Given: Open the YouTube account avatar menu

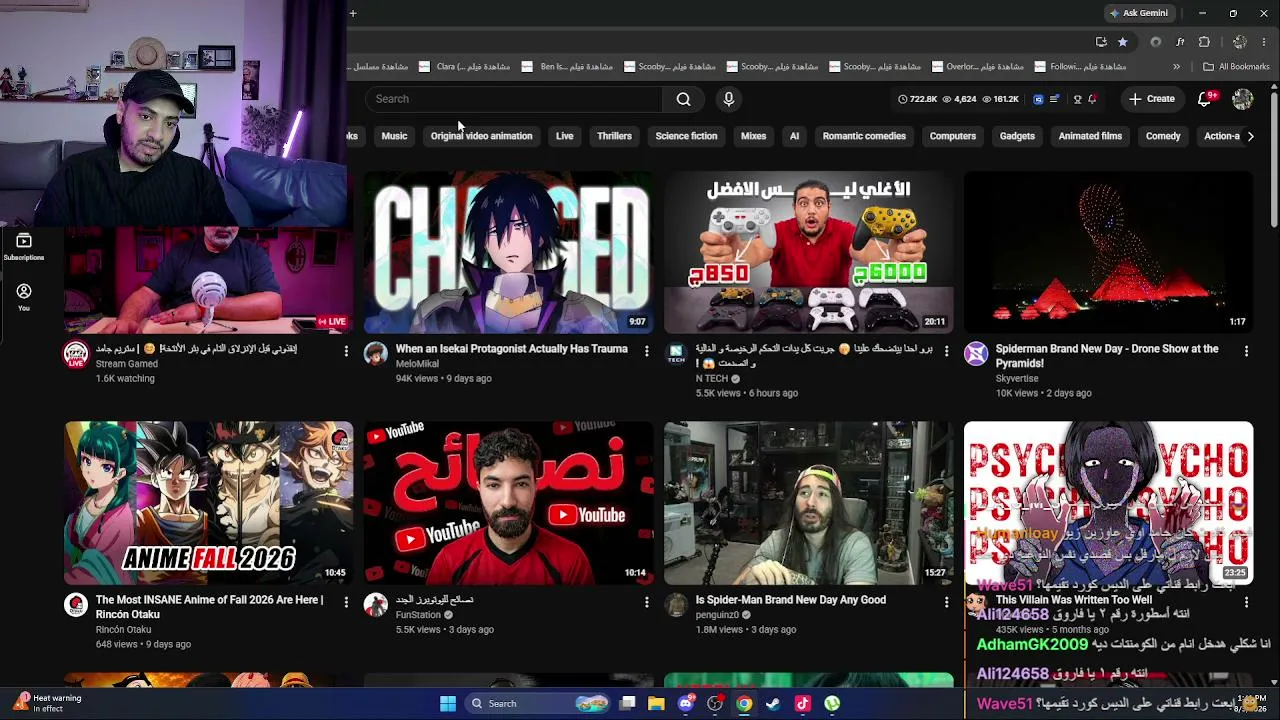Looking at the screenshot, I should (x=1243, y=99).
